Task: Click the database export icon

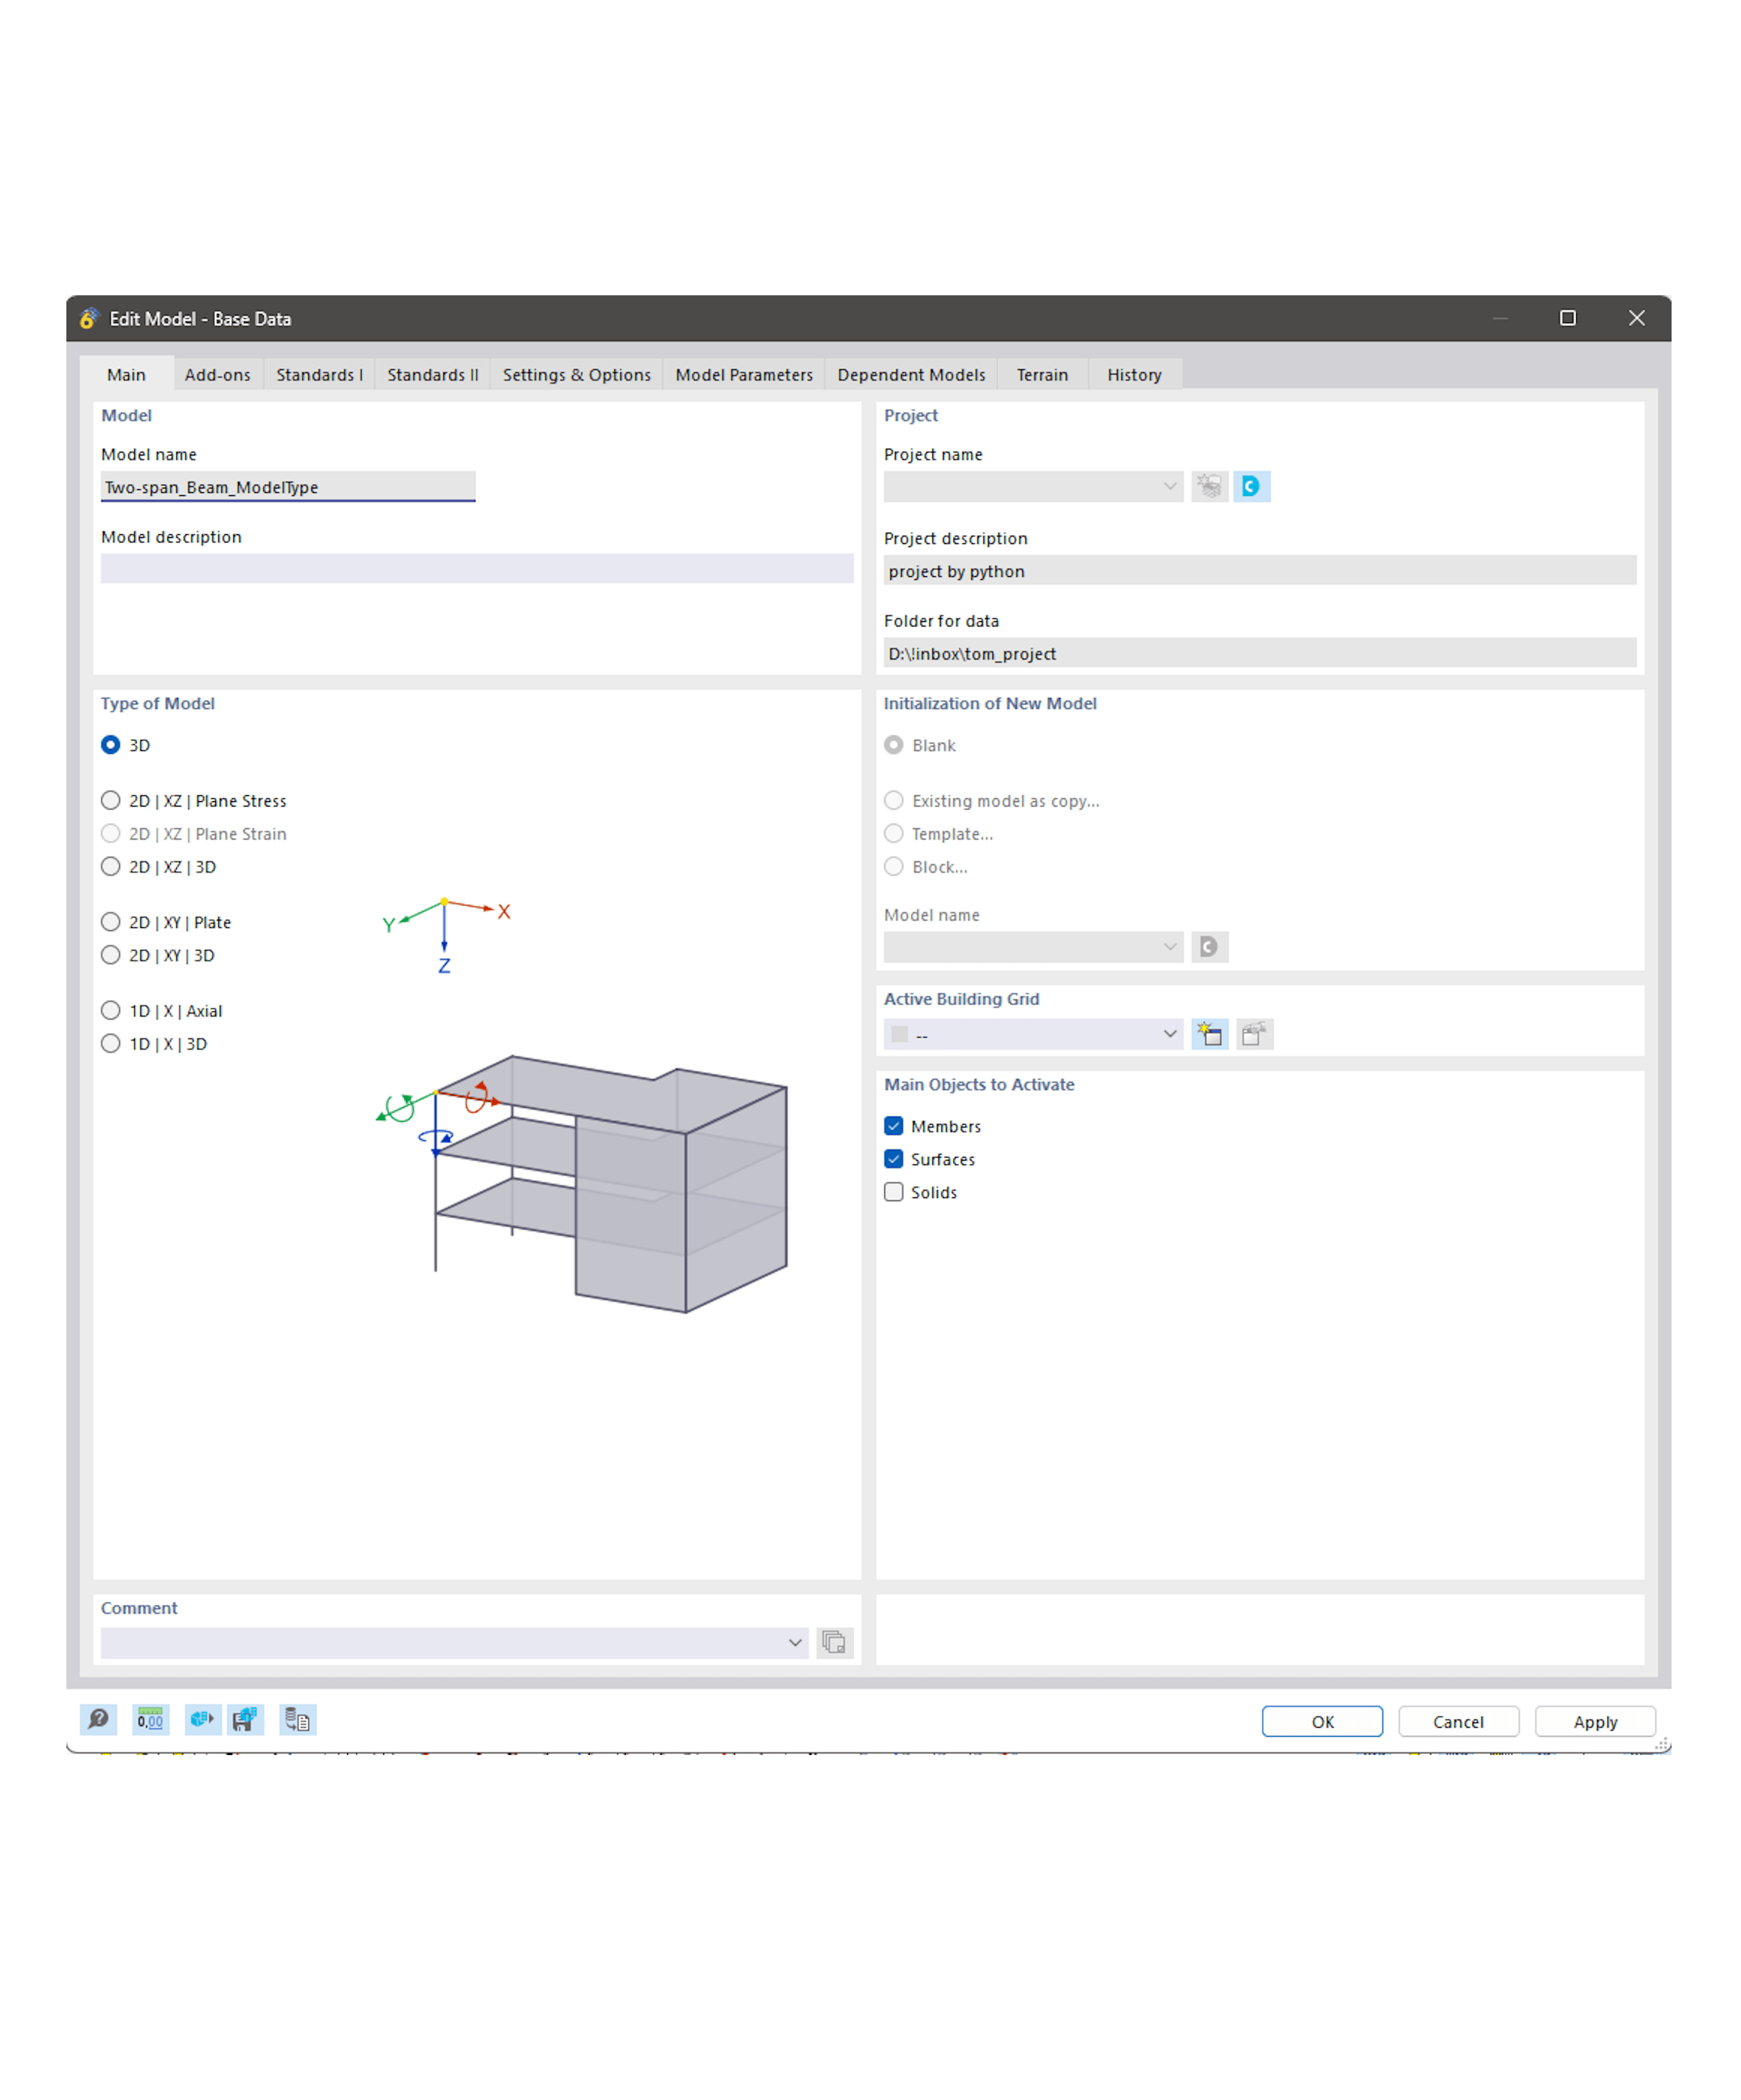Action: point(297,1720)
